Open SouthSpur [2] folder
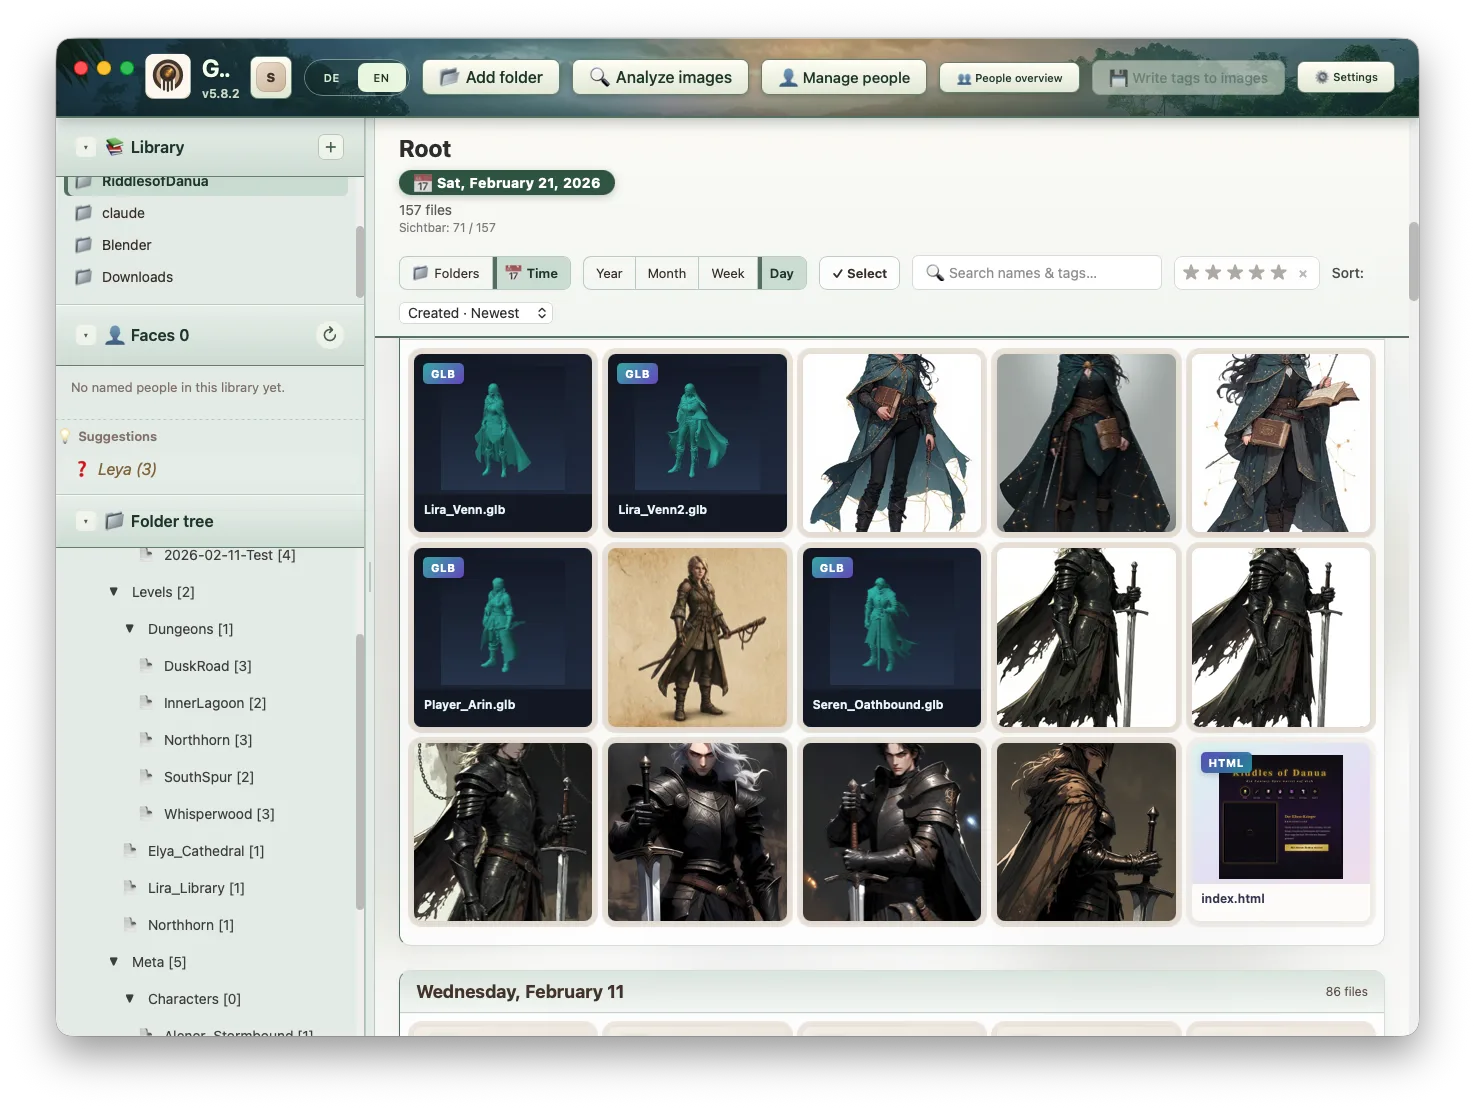This screenshot has height=1110, width=1475. (x=208, y=777)
